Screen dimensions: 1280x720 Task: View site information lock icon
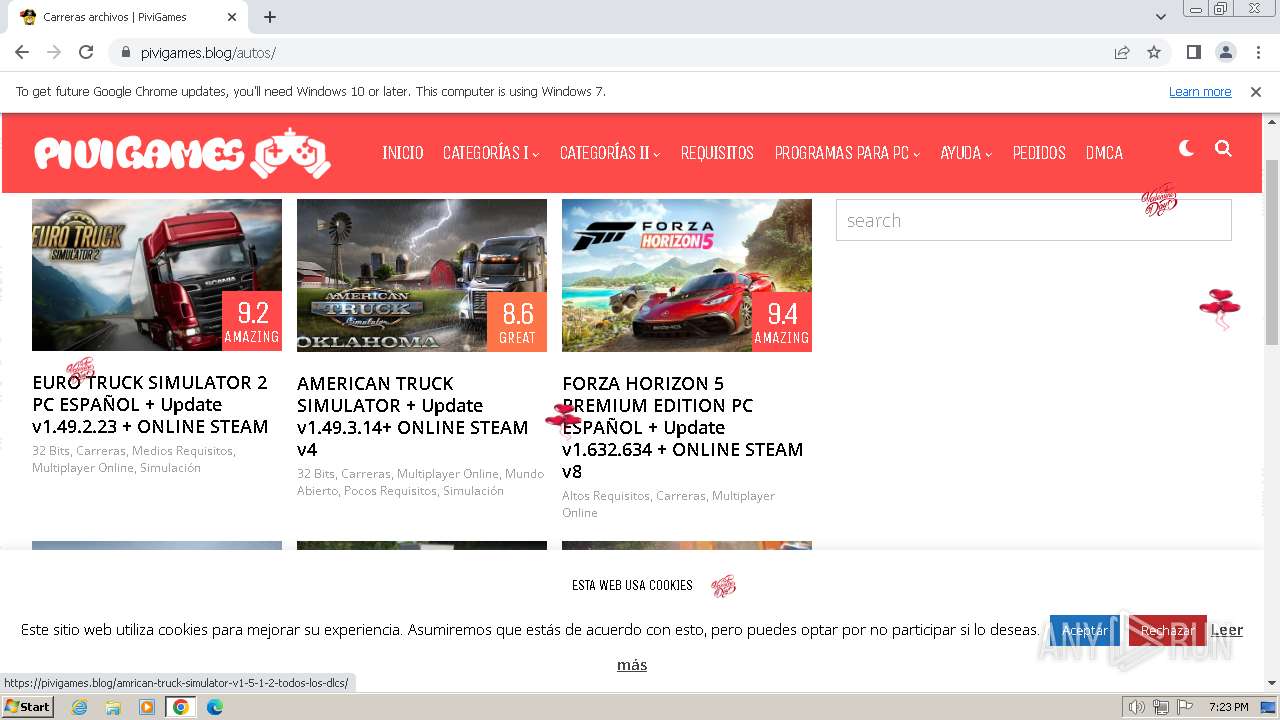(126, 53)
